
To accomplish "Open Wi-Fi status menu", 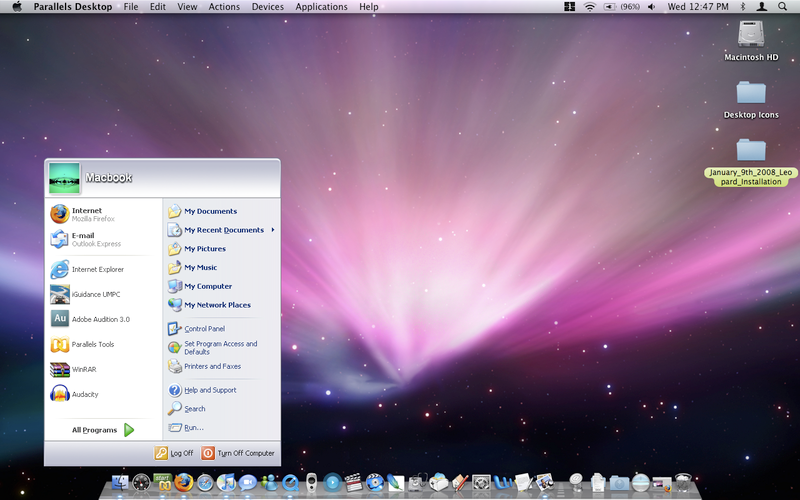I will [590, 7].
